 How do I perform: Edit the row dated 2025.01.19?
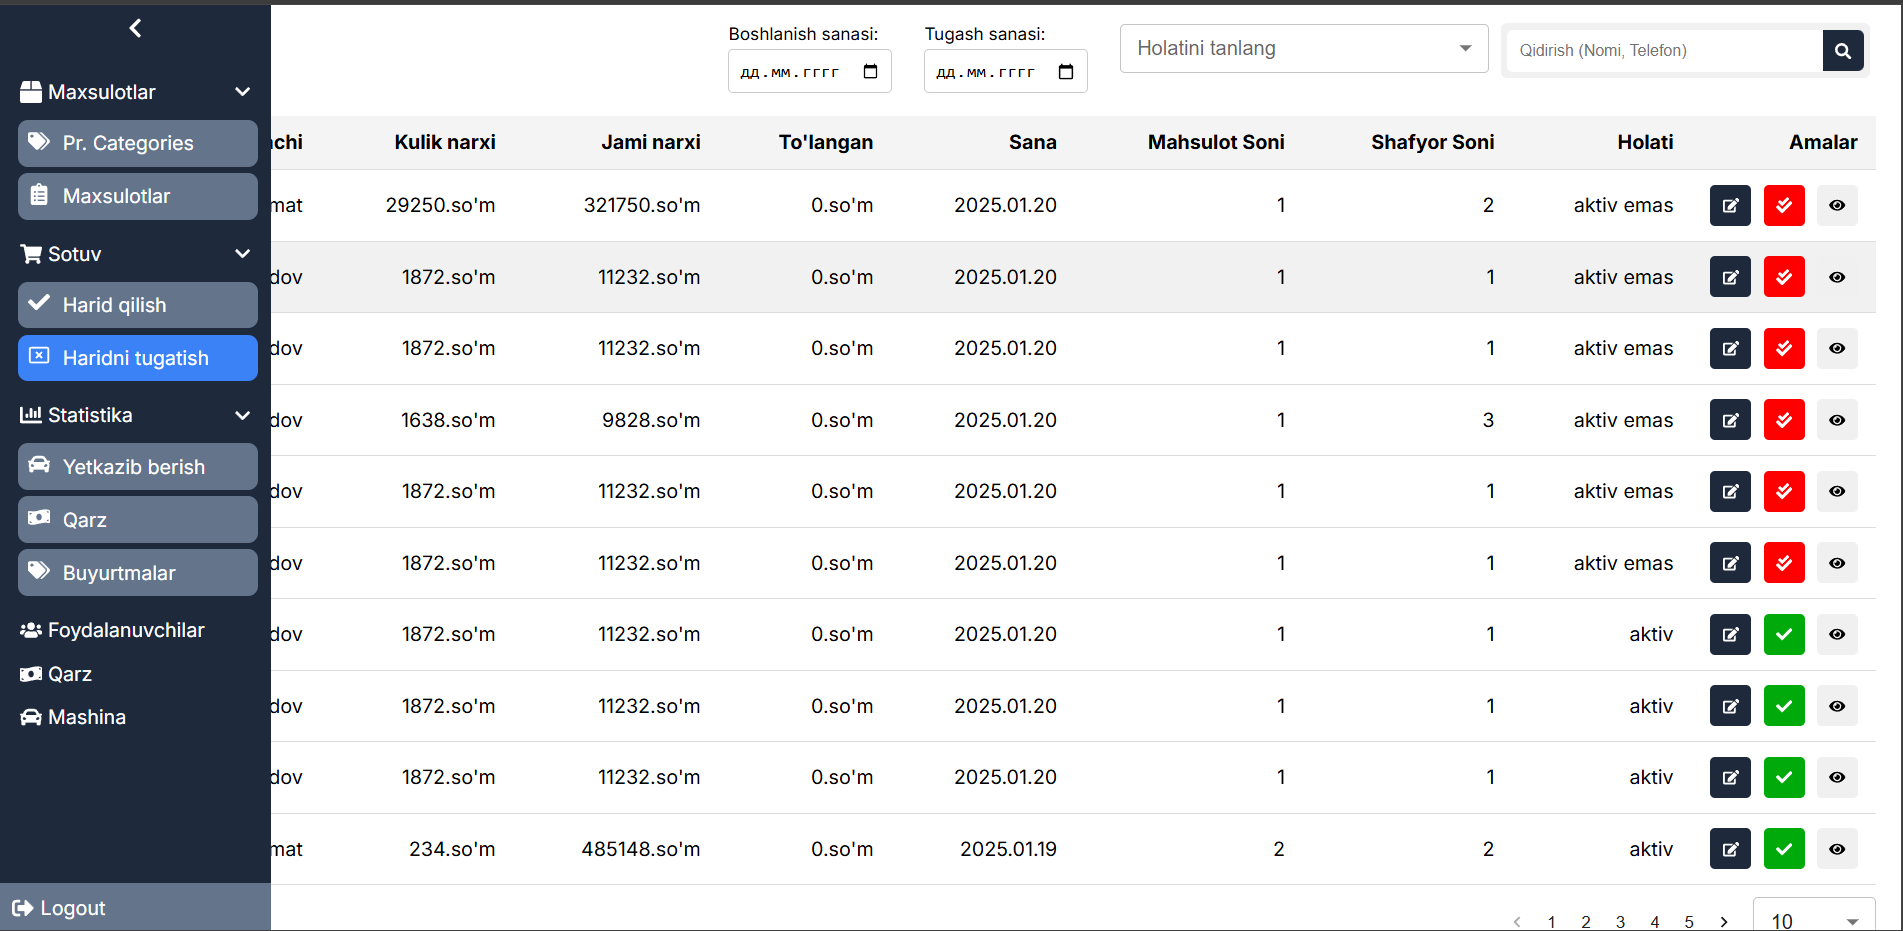(1730, 849)
